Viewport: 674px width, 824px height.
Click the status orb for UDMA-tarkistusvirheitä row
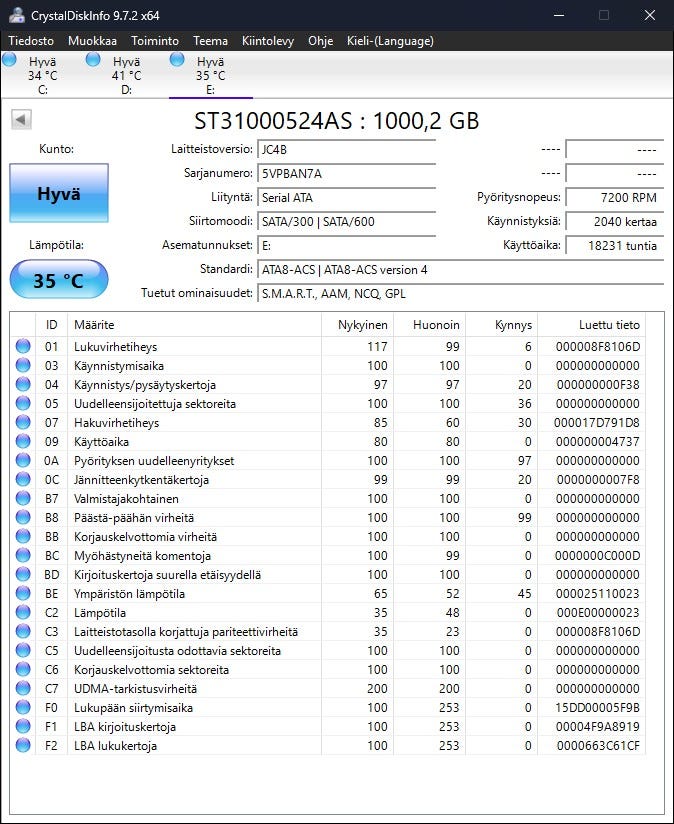coord(23,689)
